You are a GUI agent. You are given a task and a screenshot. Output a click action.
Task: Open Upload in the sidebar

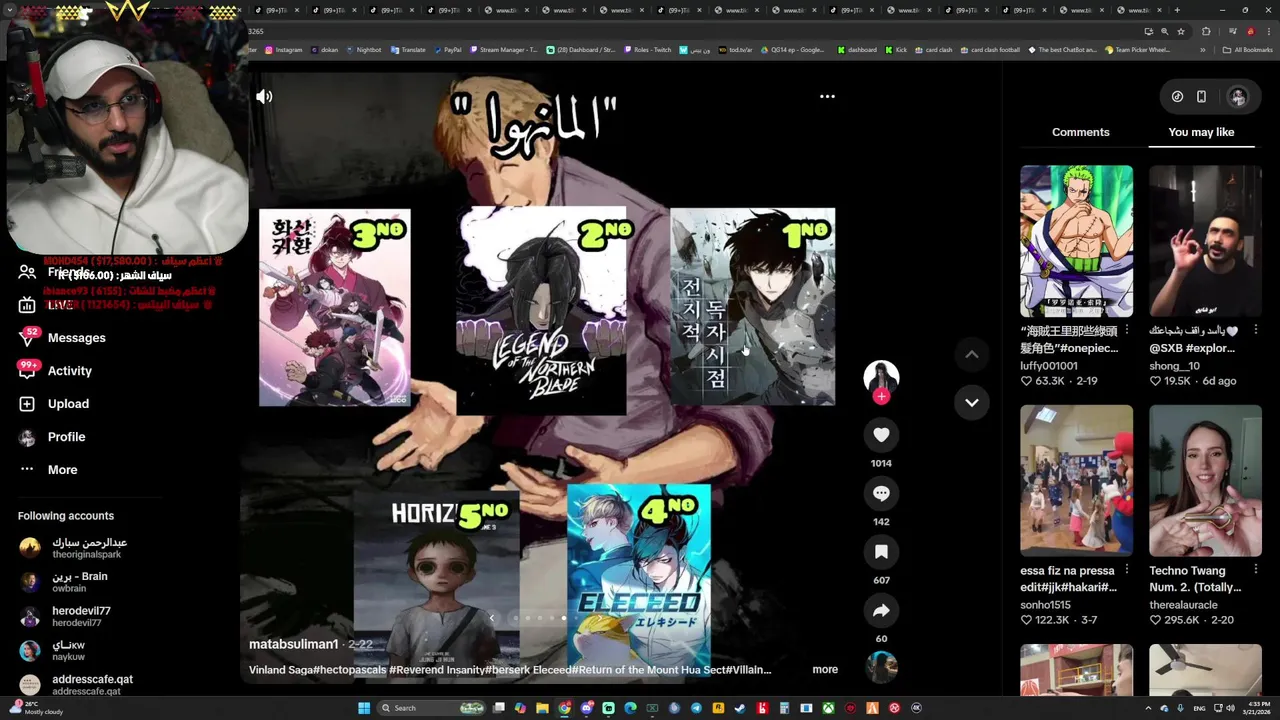point(68,404)
